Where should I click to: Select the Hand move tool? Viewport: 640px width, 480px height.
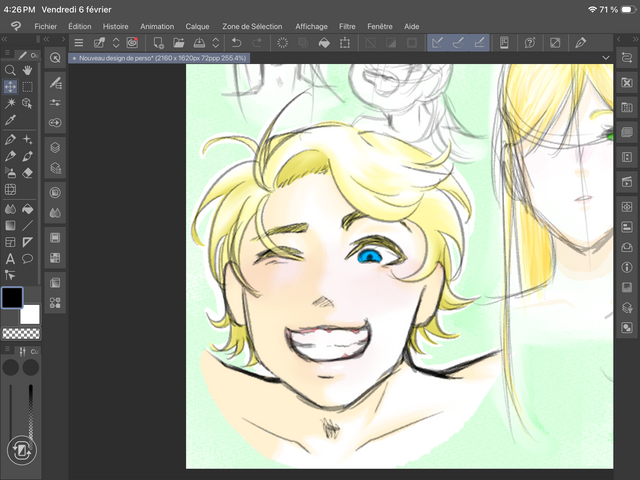[27, 70]
